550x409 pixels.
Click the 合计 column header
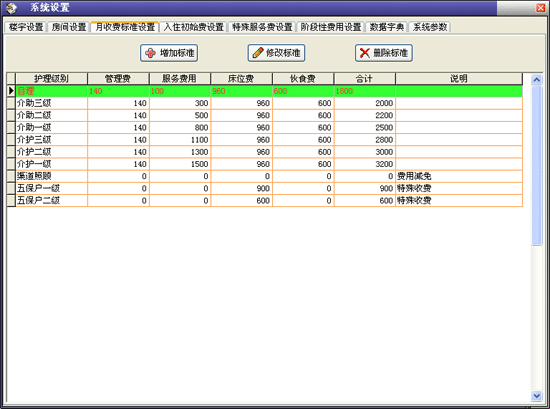[x=365, y=79]
